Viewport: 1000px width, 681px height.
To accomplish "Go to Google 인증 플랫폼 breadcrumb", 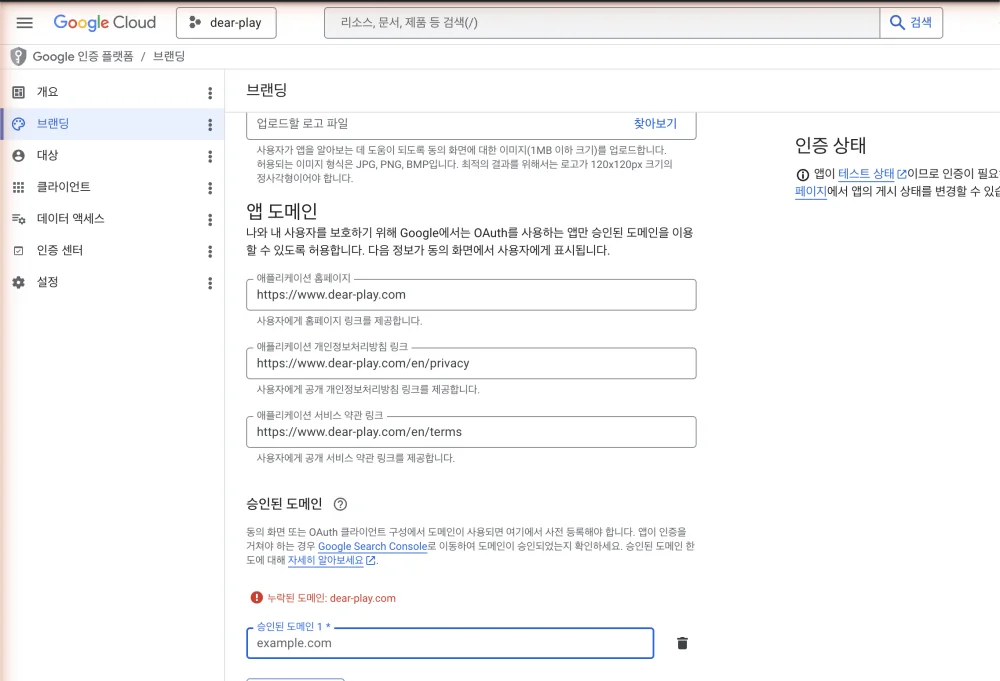I will [x=83, y=57].
